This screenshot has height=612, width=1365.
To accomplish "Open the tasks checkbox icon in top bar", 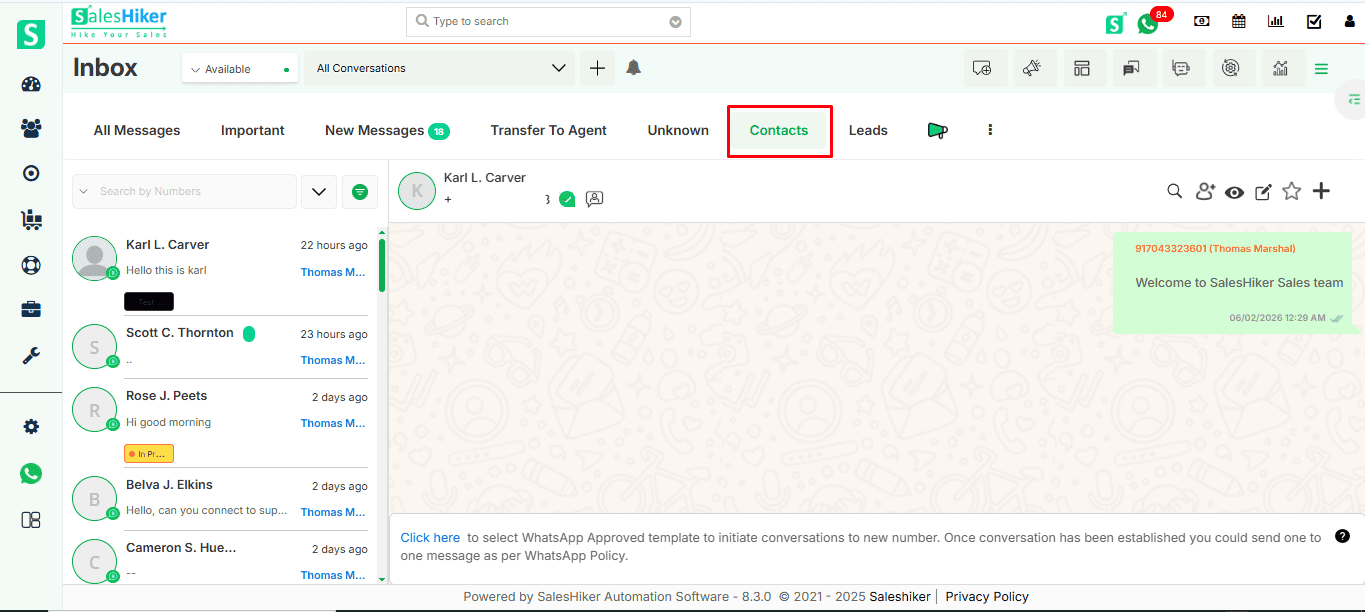I will (1314, 21).
